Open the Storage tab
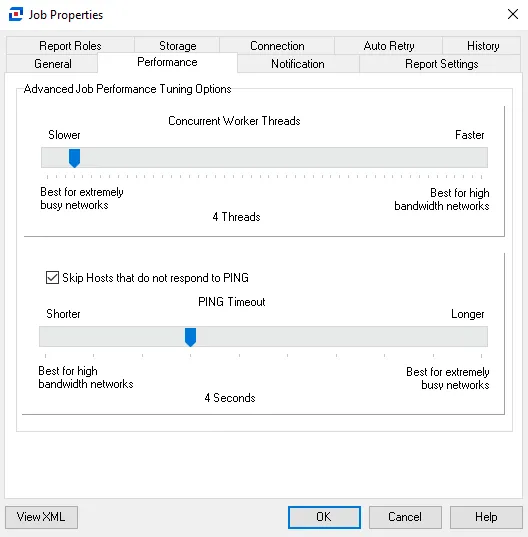The width and height of the screenshot is (528, 537). coord(177,46)
